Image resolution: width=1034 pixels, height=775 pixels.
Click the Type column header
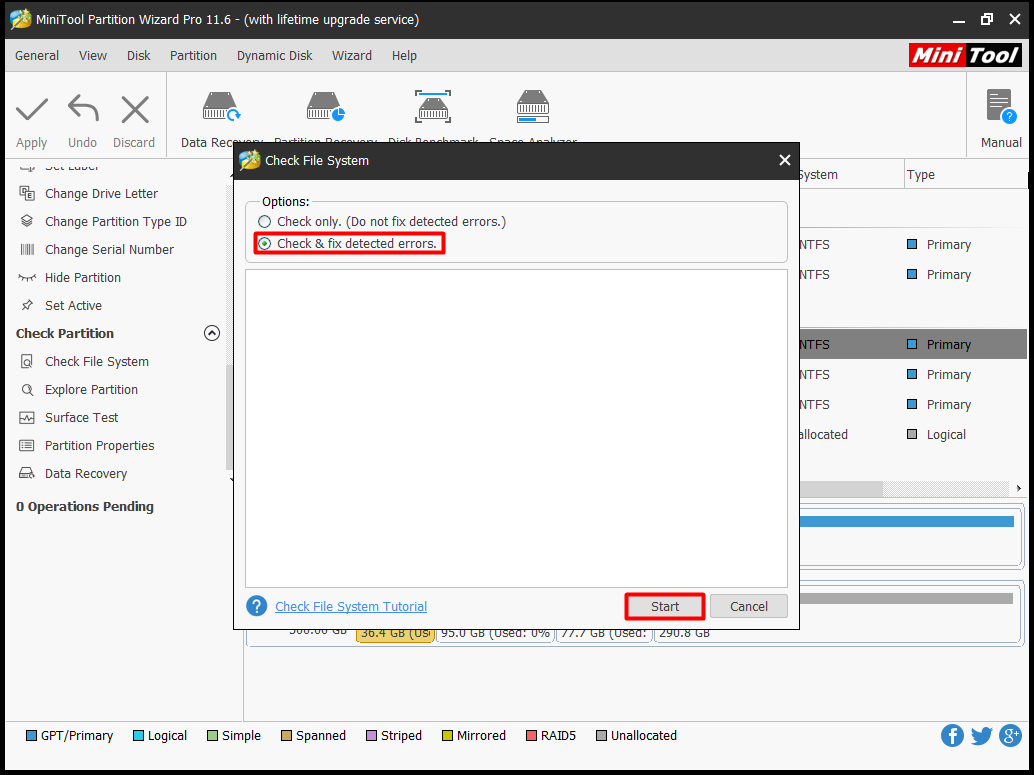coord(964,175)
